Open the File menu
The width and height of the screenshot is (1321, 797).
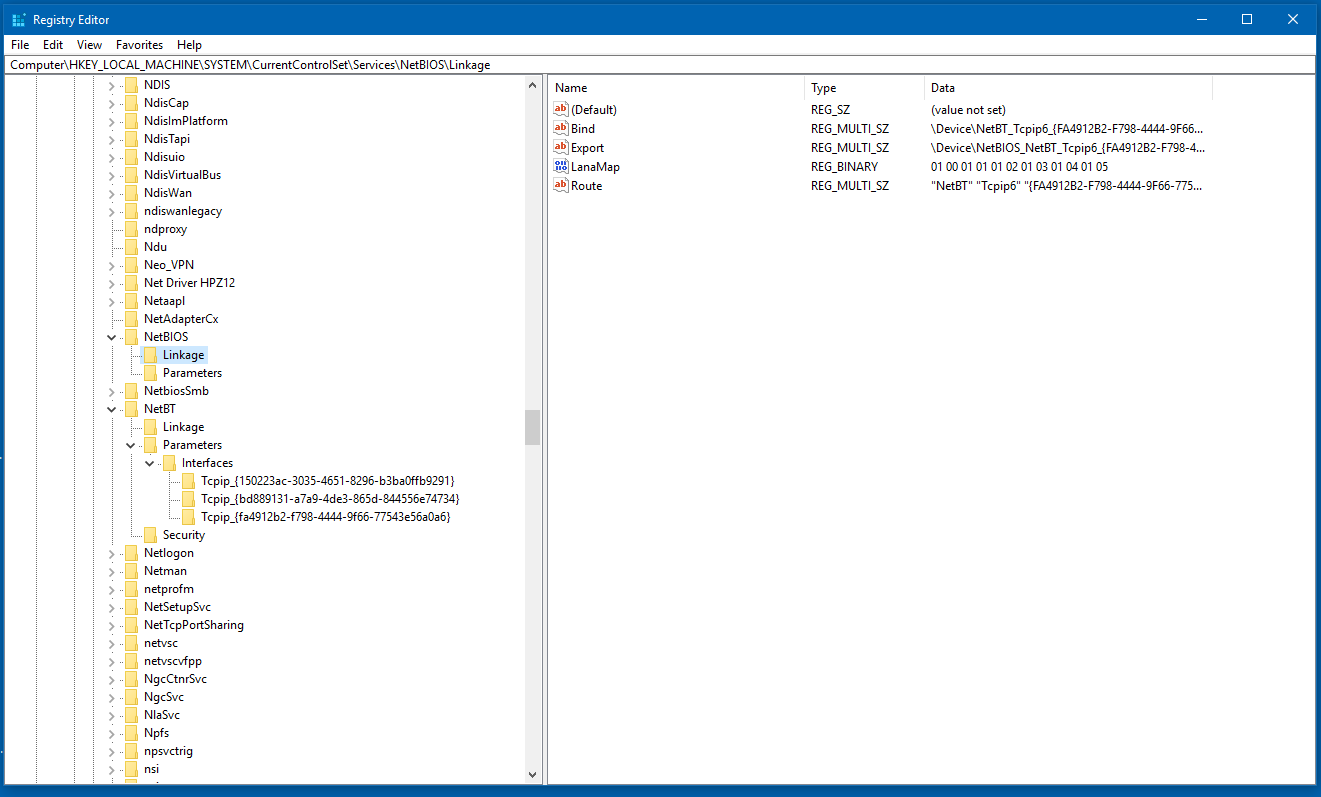click(20, 45)
